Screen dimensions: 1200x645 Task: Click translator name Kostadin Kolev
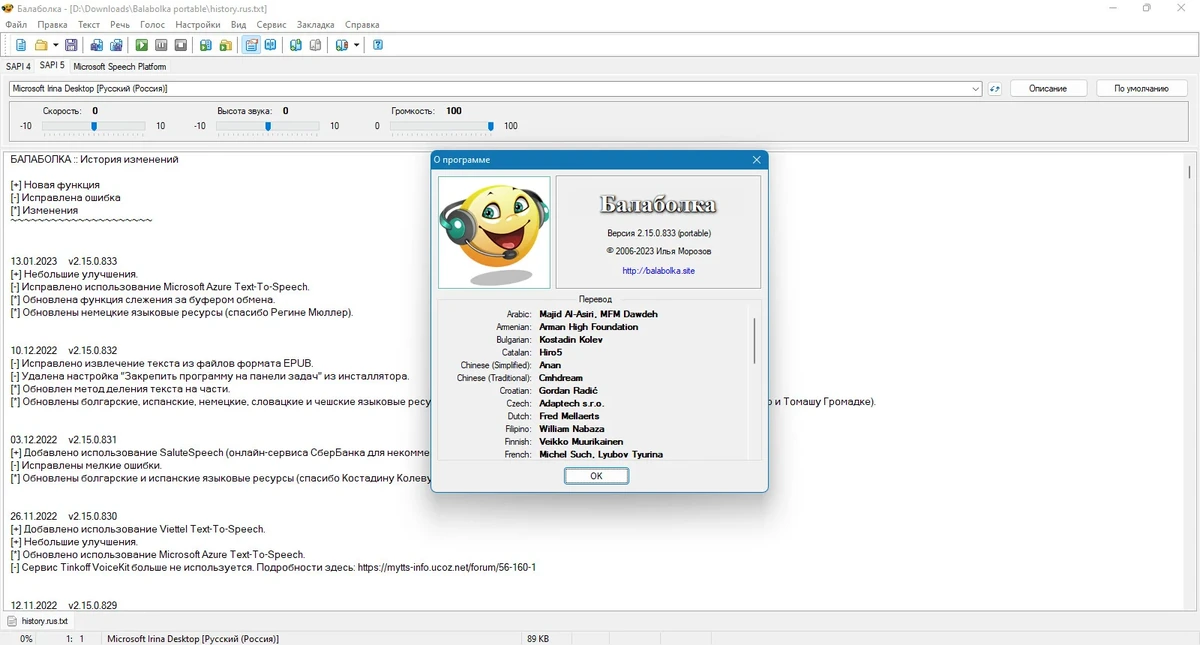(x=571, y=340)
